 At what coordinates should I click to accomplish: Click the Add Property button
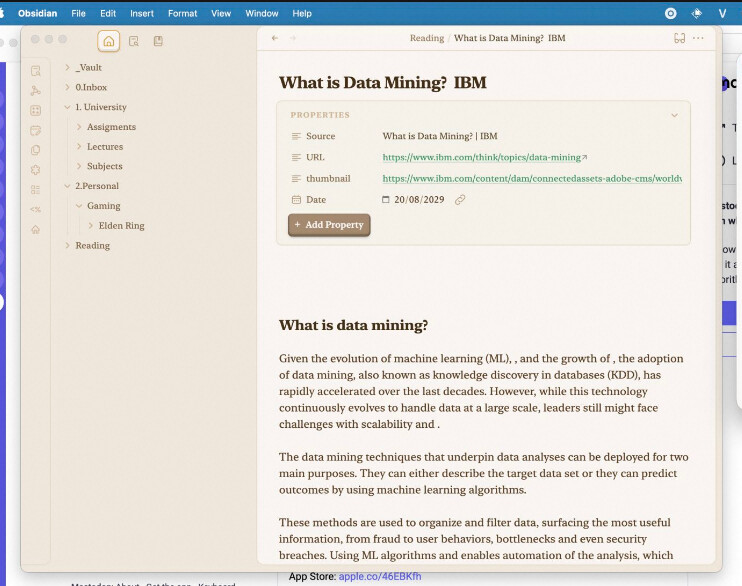tap(329, 225)
